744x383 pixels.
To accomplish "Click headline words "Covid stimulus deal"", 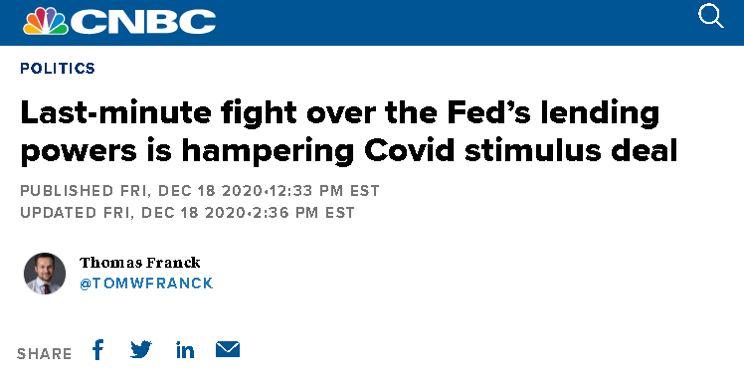I will click(x=521, y=150).
